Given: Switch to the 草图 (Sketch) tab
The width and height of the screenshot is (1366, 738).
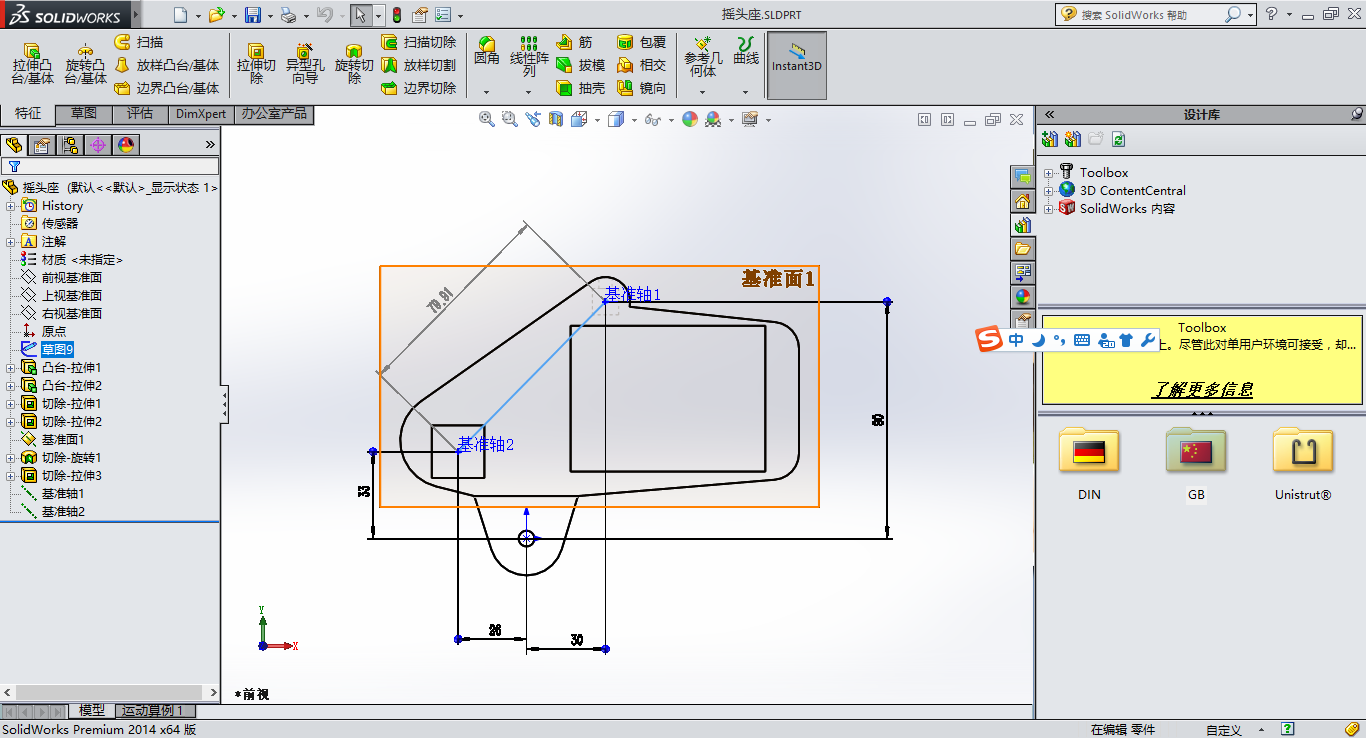Looking at the screenshot, I should 84,114.
